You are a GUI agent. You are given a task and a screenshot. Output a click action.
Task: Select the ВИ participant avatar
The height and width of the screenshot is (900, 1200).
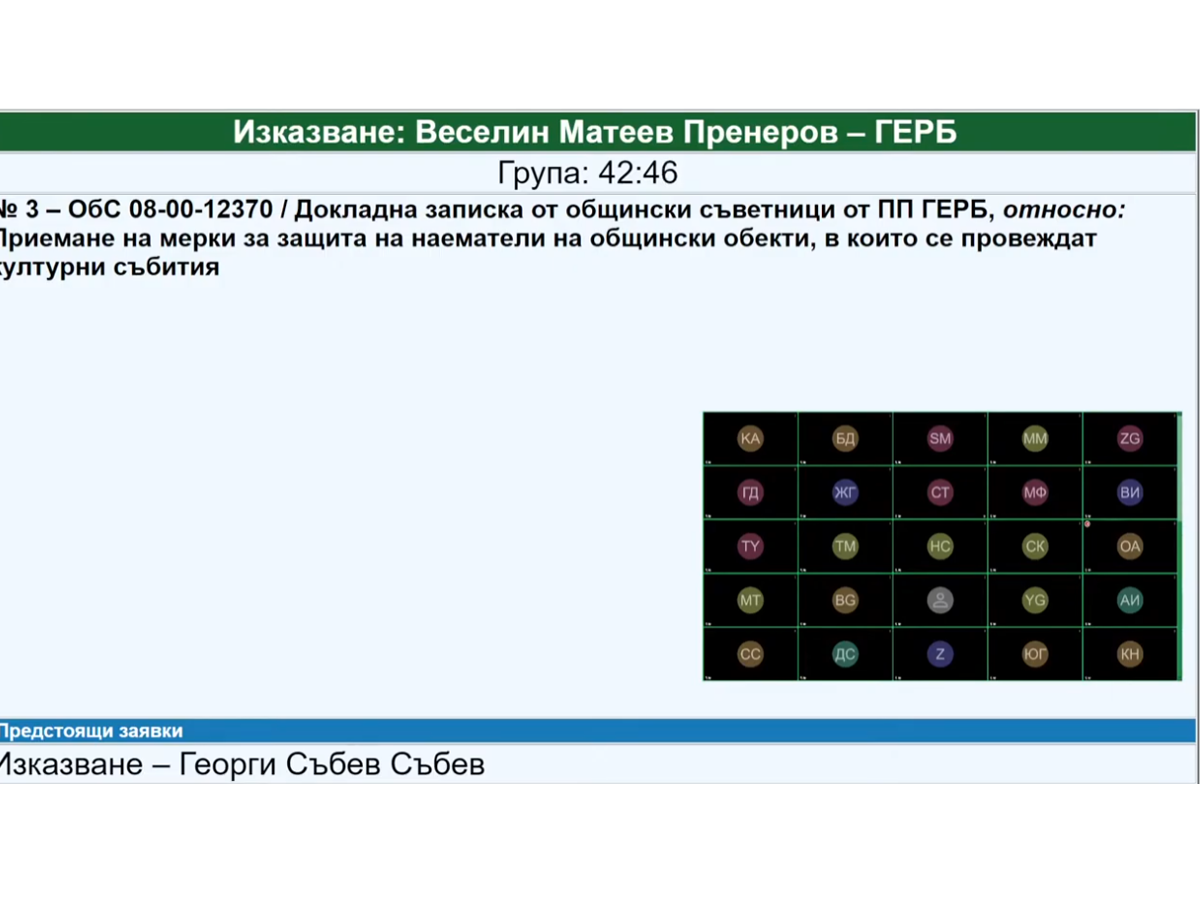point(1130,492)
